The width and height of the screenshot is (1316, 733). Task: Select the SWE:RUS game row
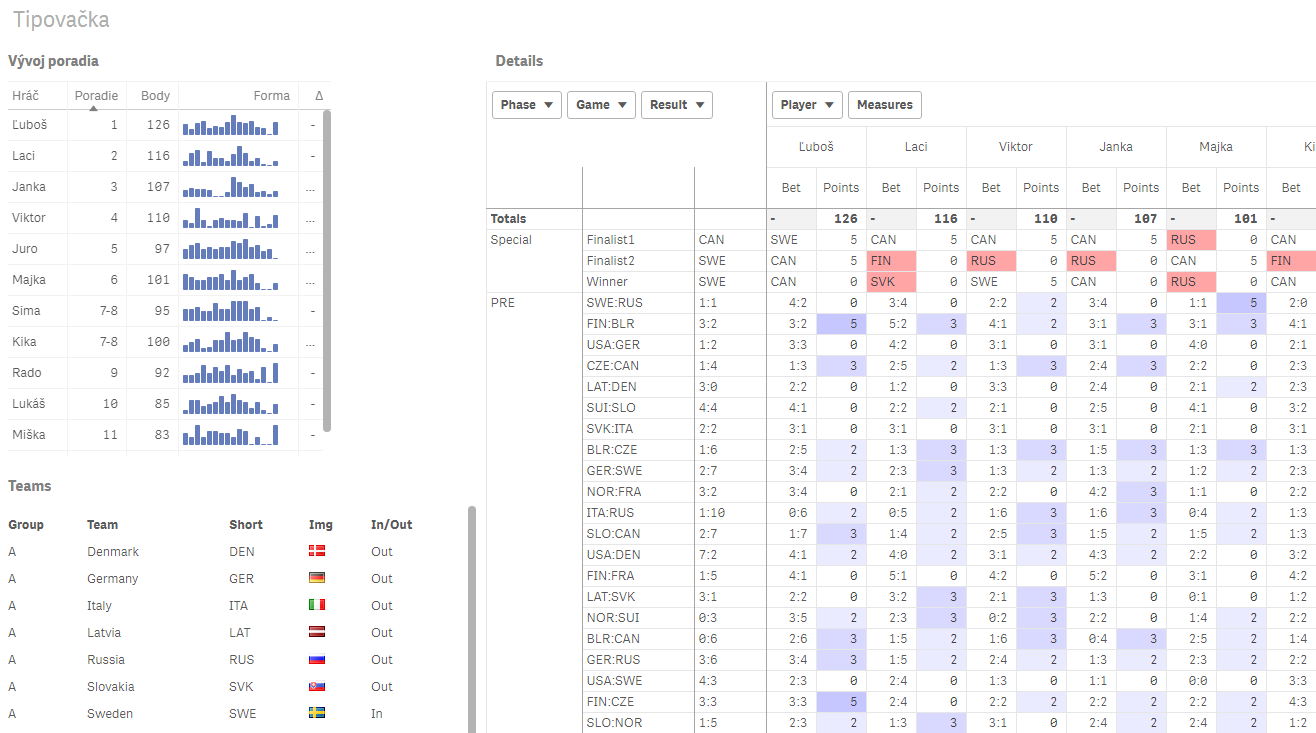point(638,302)
